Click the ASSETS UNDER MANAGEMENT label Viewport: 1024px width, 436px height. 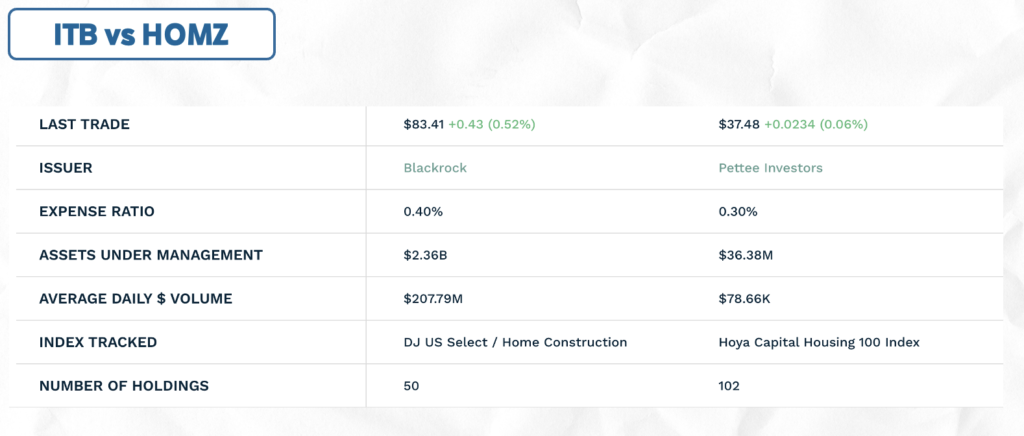151,255
